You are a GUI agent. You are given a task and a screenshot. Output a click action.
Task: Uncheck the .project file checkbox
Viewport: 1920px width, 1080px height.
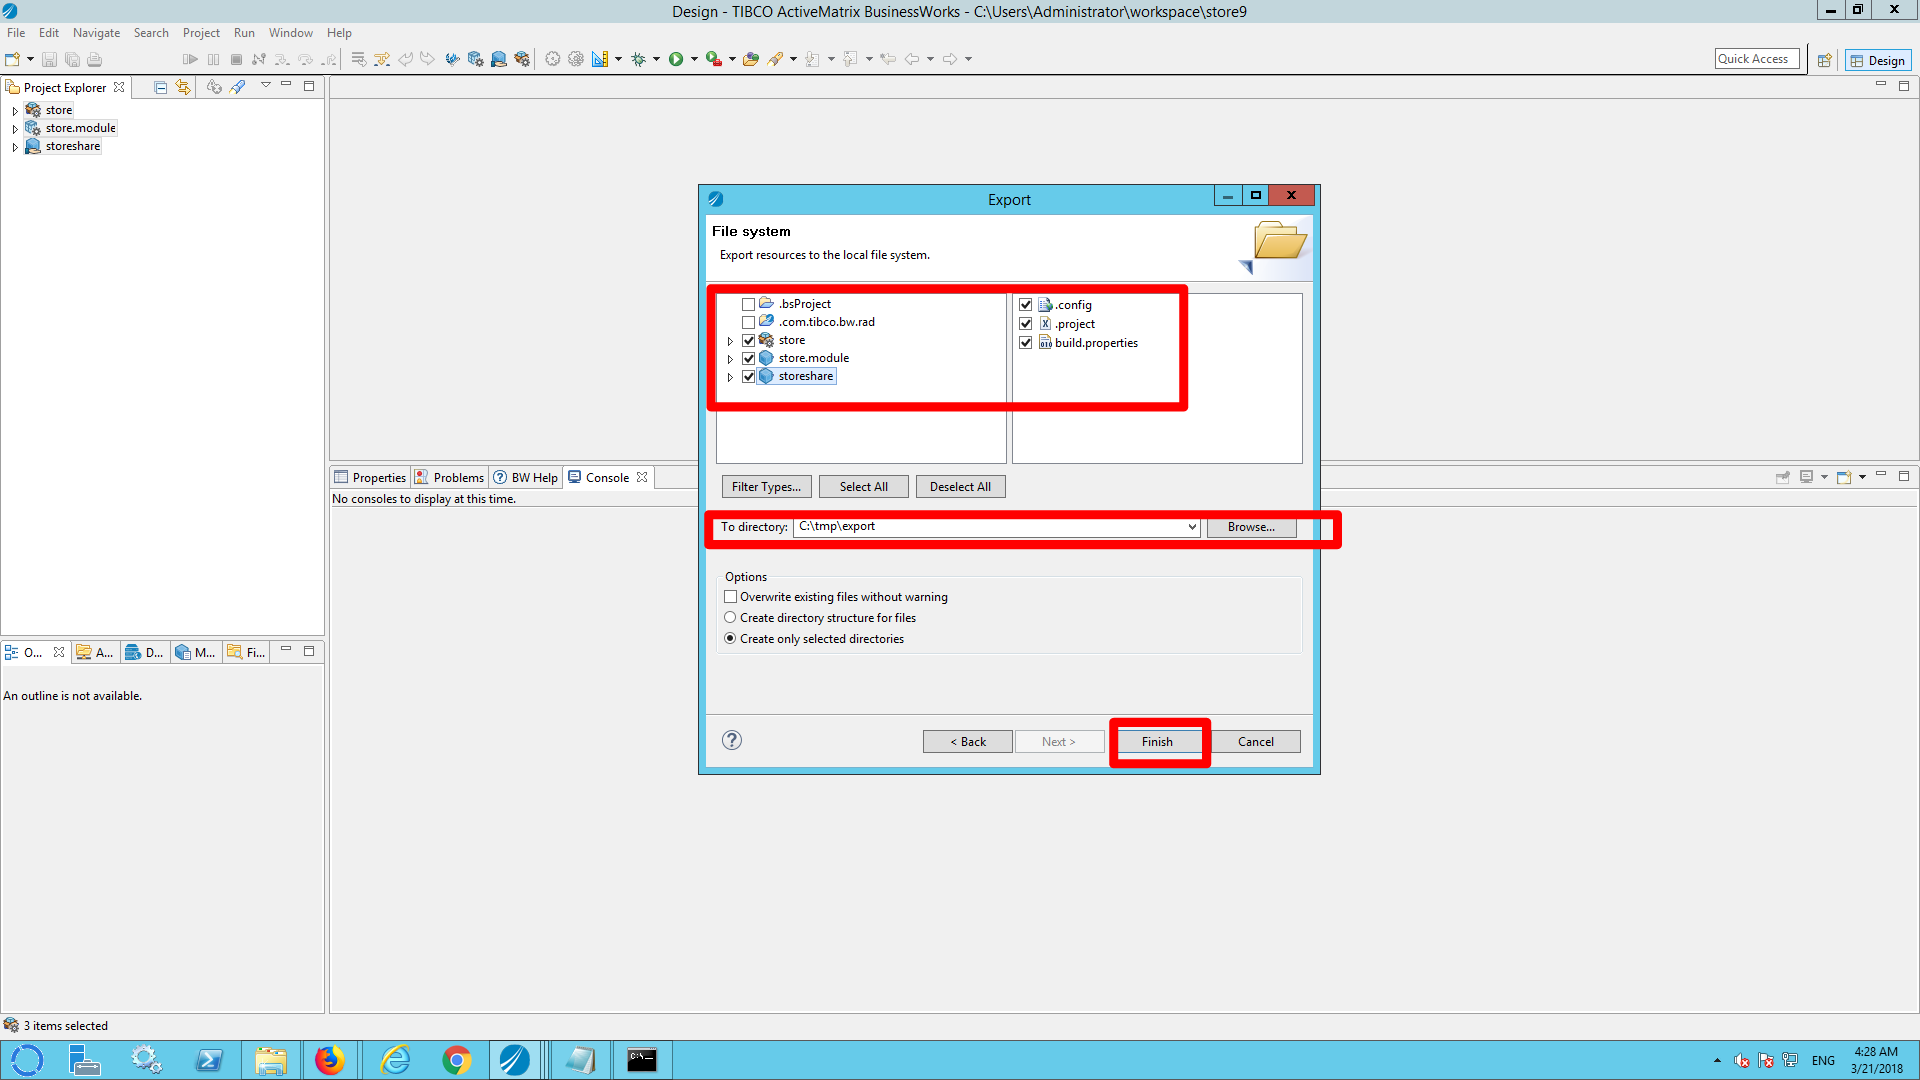[1025, 324]
